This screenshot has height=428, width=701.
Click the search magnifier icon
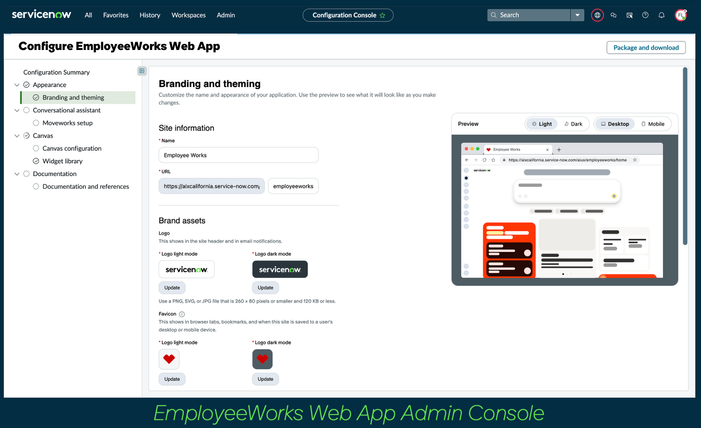[x=494, y=15]
